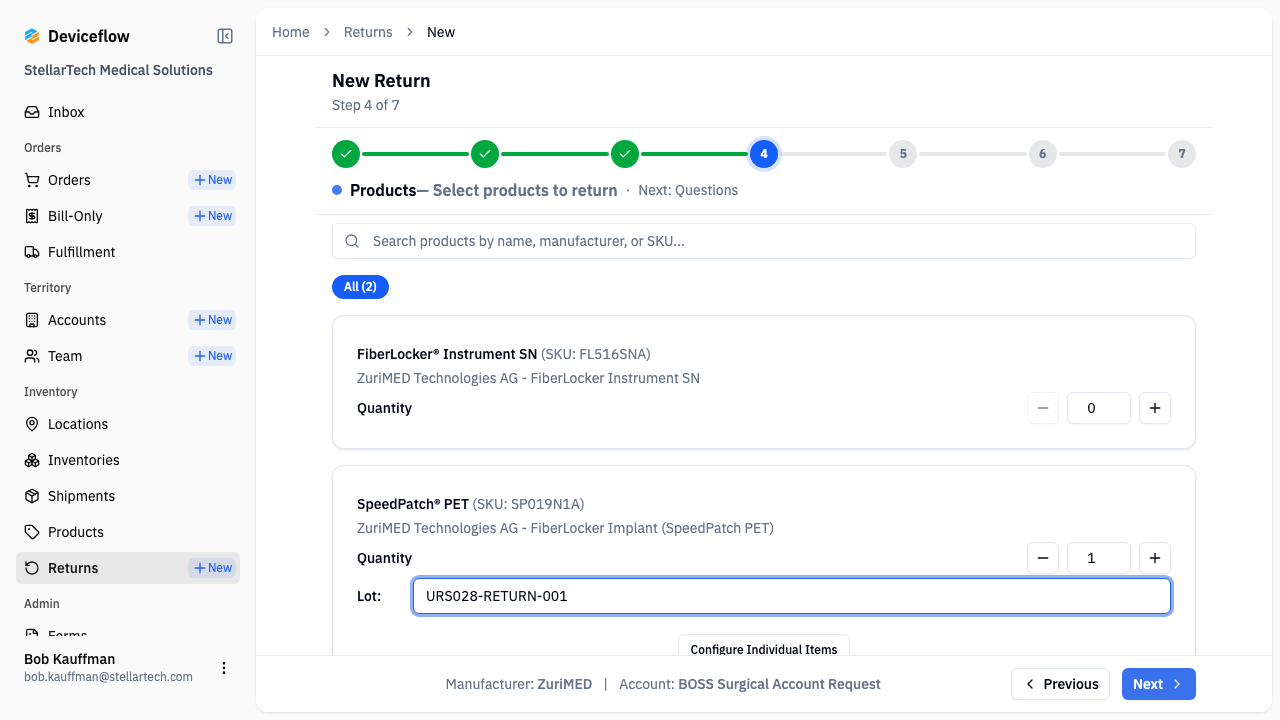This screenshot has width=1280, height=720.
Task: Click the Locations pin icon
Action: (32, 424)
